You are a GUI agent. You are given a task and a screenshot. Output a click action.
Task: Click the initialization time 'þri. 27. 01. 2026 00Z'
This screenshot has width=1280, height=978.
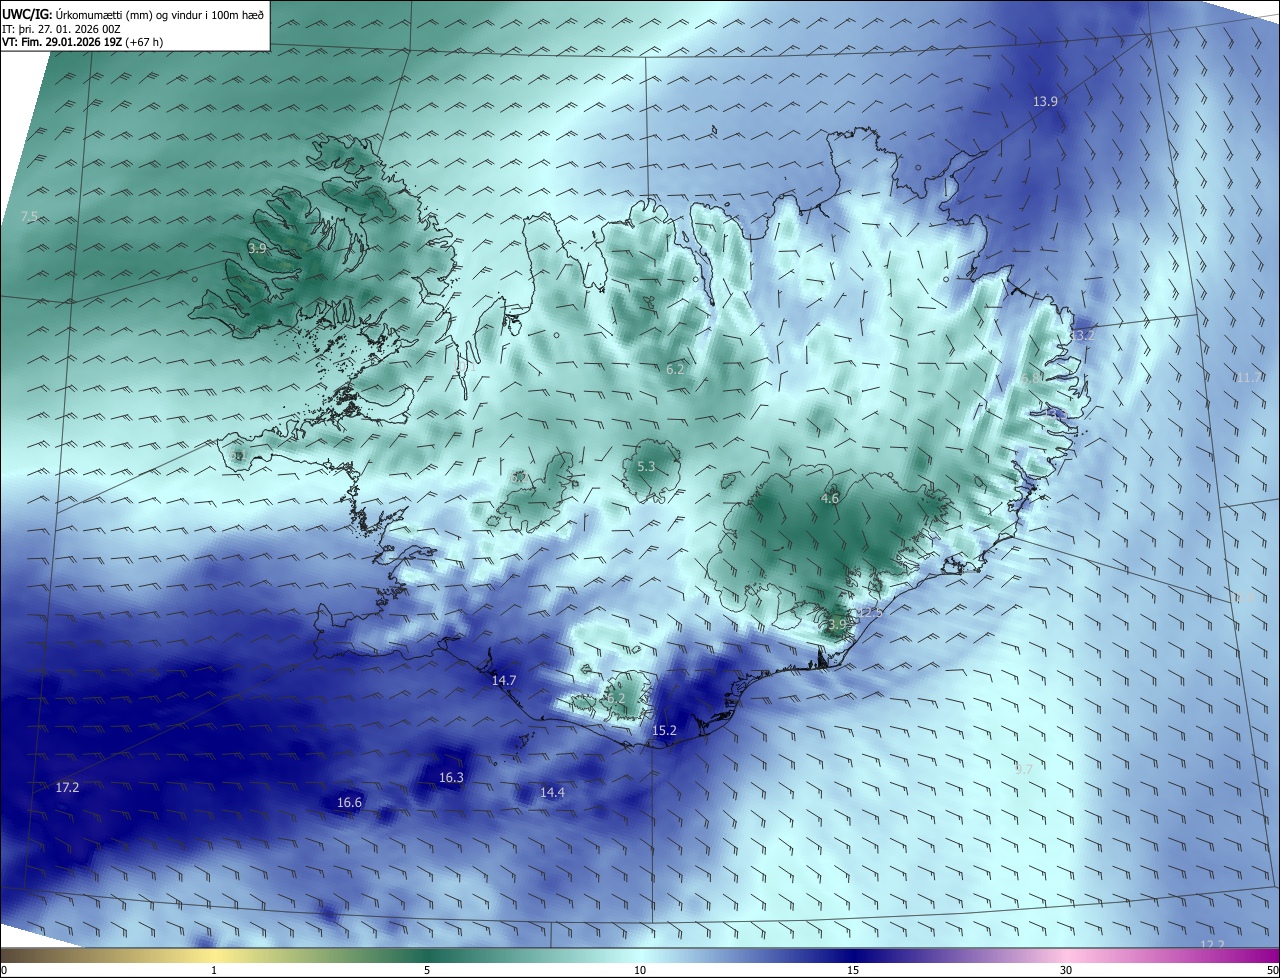tap(70, 29)
